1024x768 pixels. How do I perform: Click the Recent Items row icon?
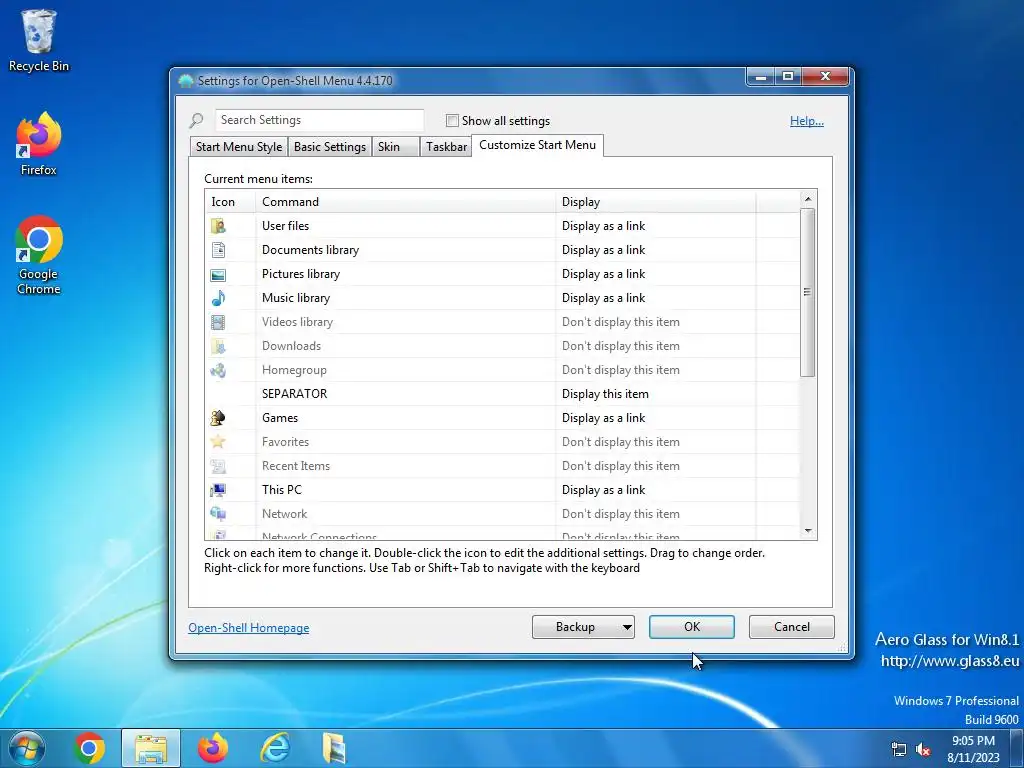[x=218, y=466]
